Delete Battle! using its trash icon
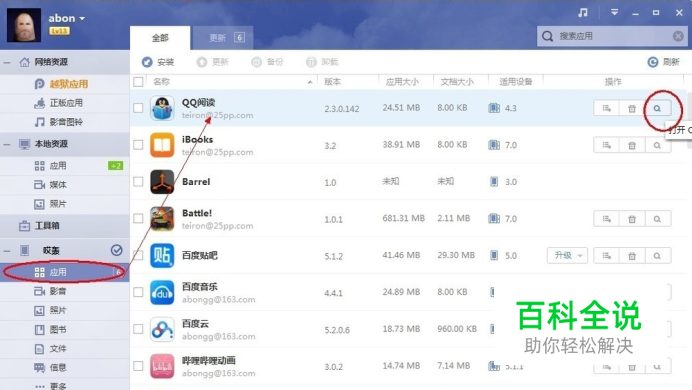The image size is (692, 390). pos(632,219)
